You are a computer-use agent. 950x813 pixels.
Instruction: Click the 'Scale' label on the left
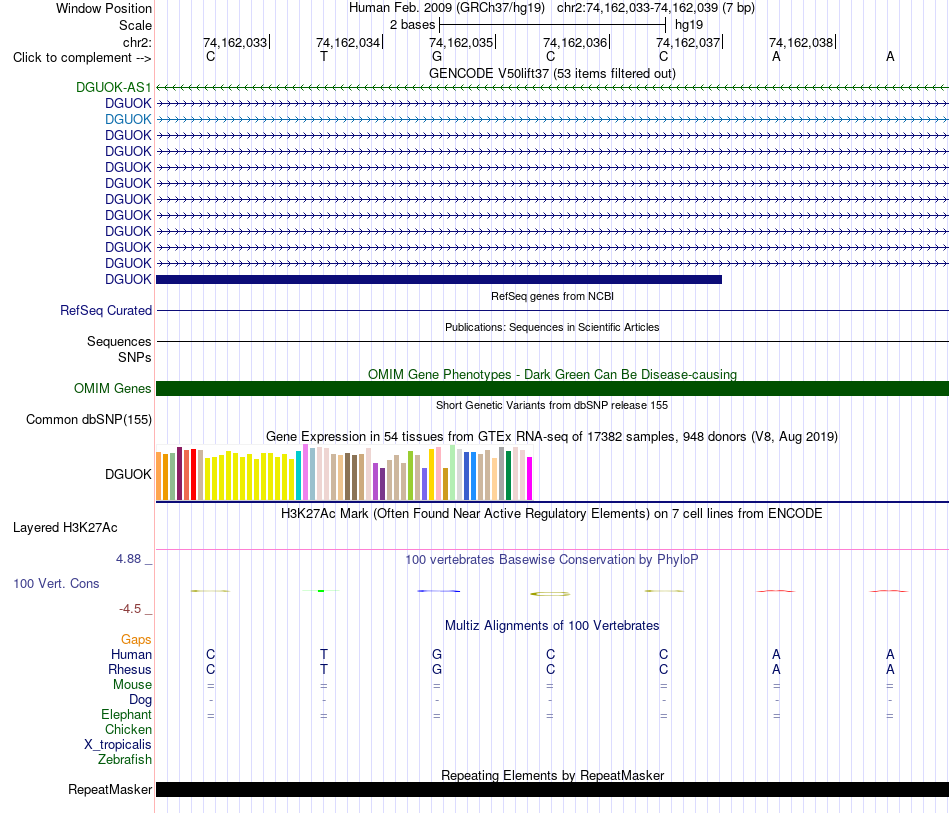(135, 25)
